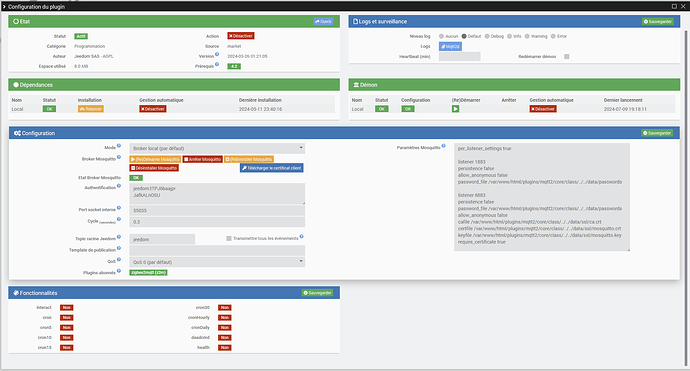This screenshot has height=371, width=690.
Task: Click help icon beside Prérequis label
Action: [x=217, y=64]
